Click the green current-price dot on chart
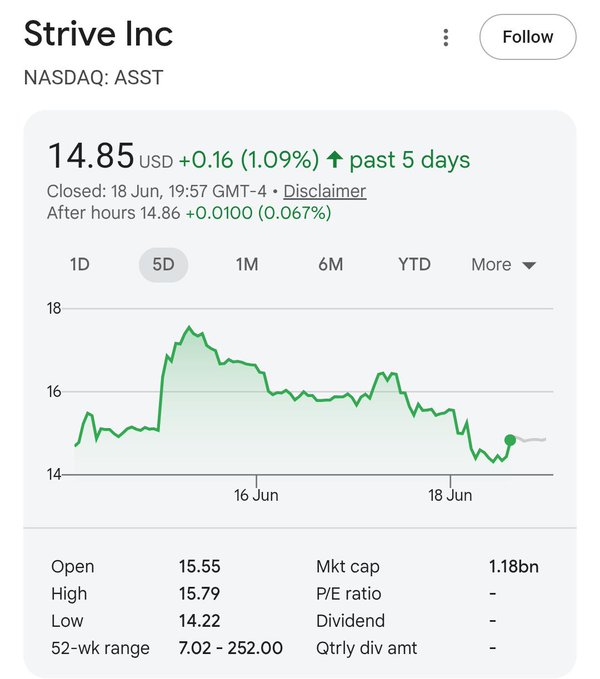 (510, 440)
